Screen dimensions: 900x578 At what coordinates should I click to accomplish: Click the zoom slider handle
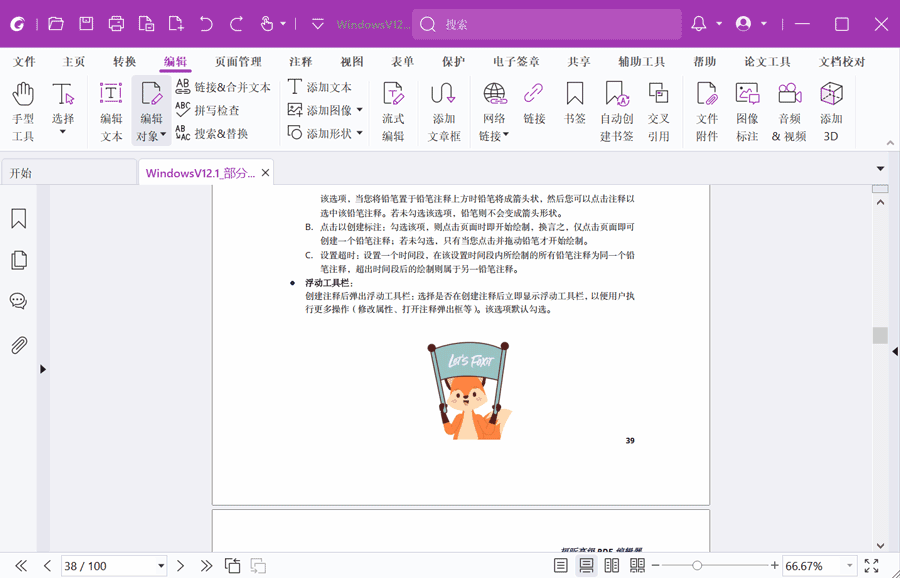click(x=697, y=566)
